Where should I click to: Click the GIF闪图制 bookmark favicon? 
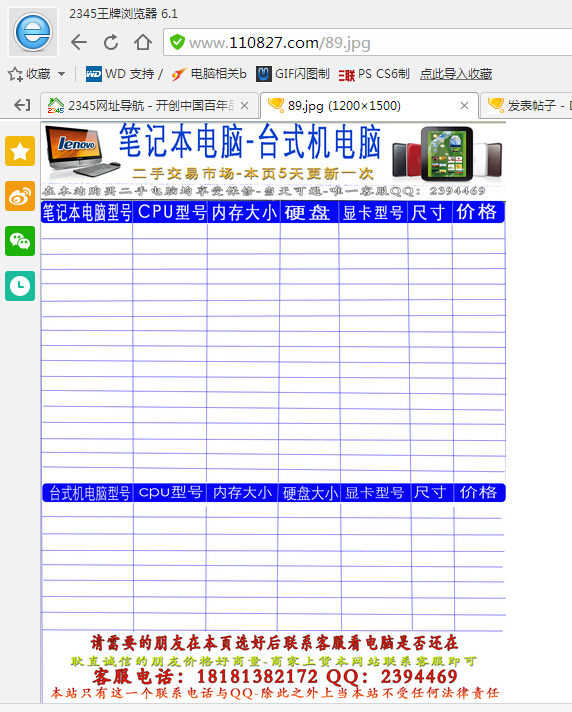click(264, 74)
